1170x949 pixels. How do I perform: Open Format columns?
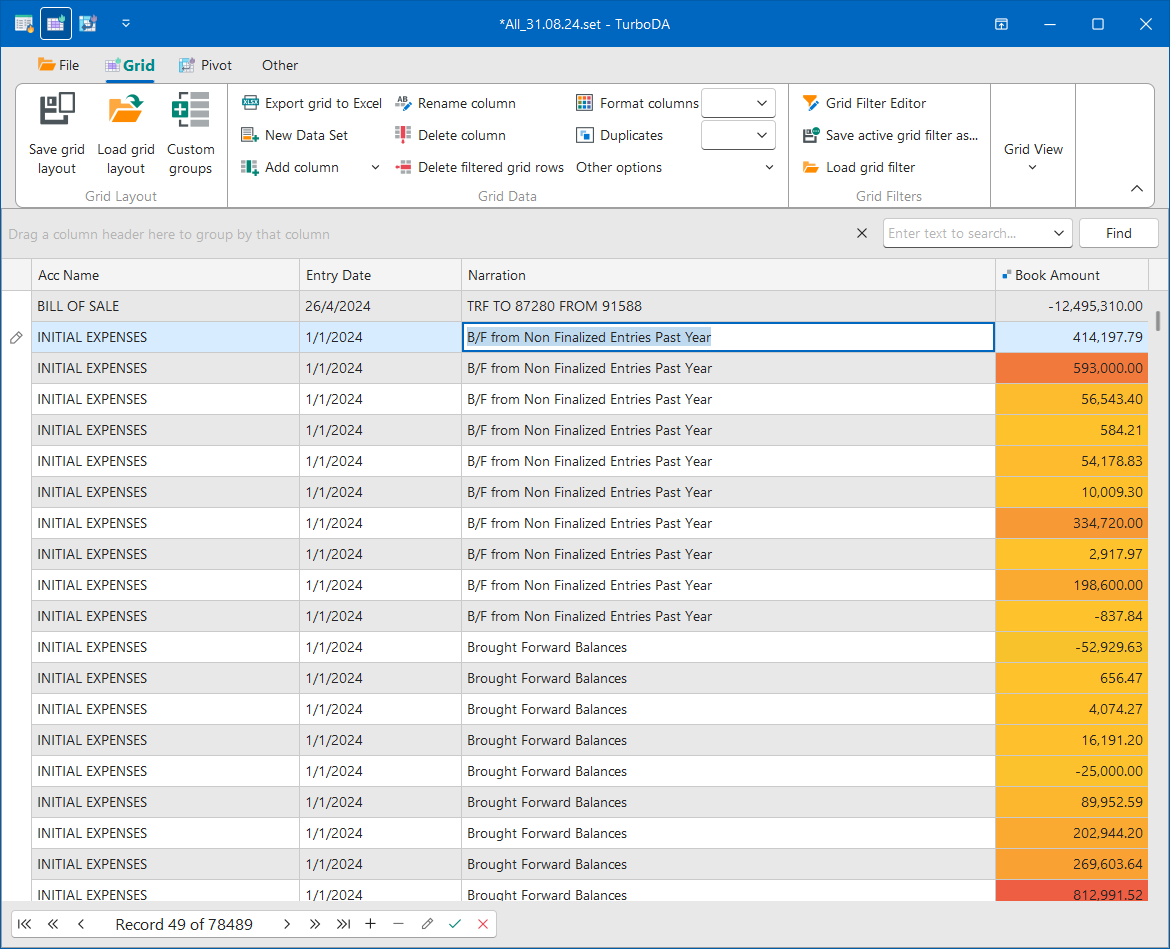tap(637, 103)
